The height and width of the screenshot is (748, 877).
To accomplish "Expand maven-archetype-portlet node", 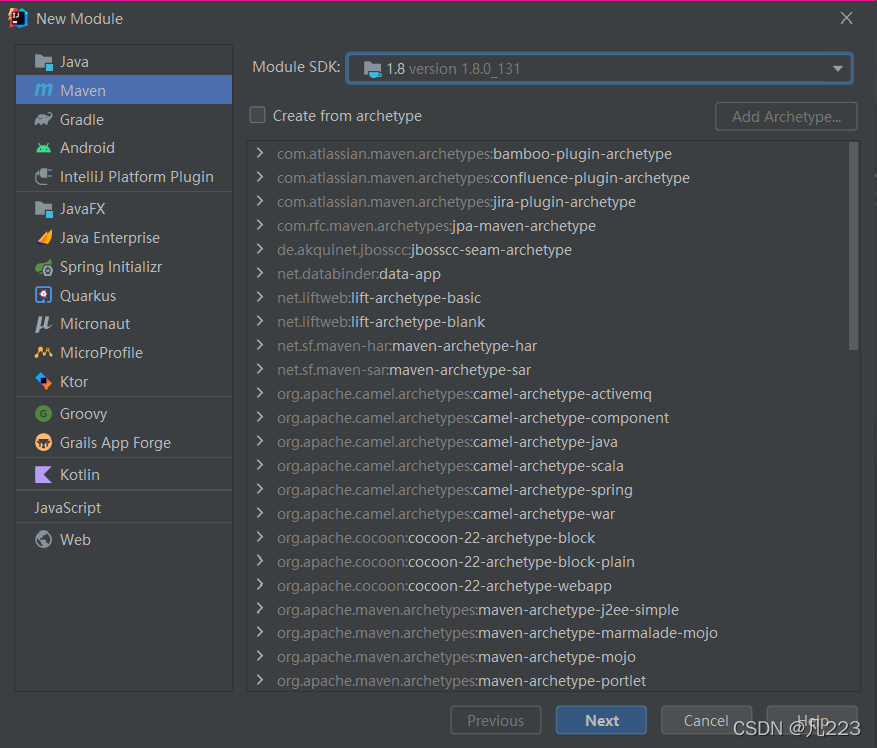I will coord(260,680).
